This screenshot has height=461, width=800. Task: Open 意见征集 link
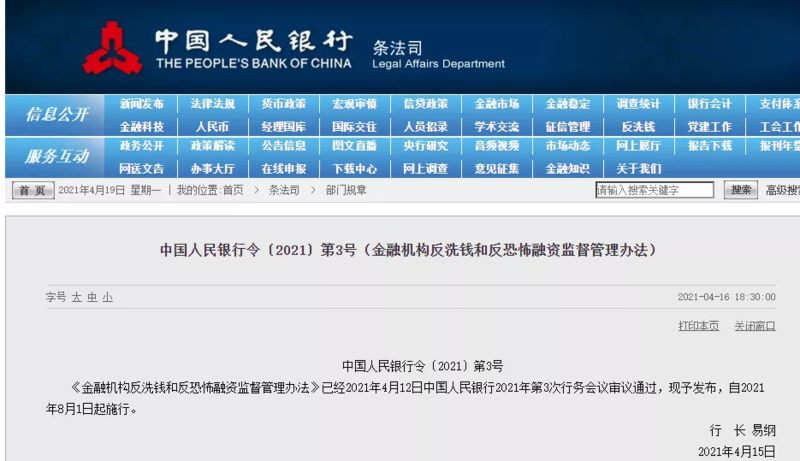(x=496, y=168)
